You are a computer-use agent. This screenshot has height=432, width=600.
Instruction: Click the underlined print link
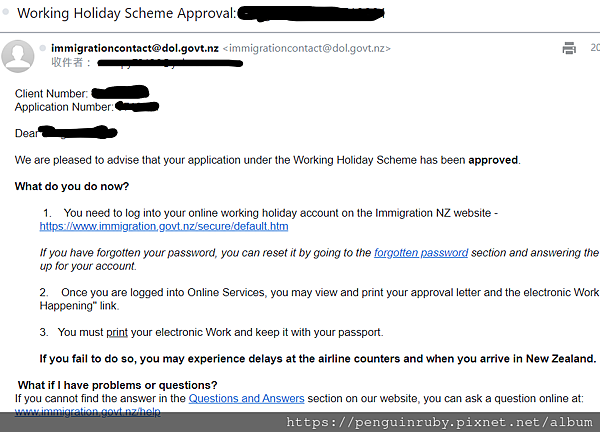click(117, 332)
